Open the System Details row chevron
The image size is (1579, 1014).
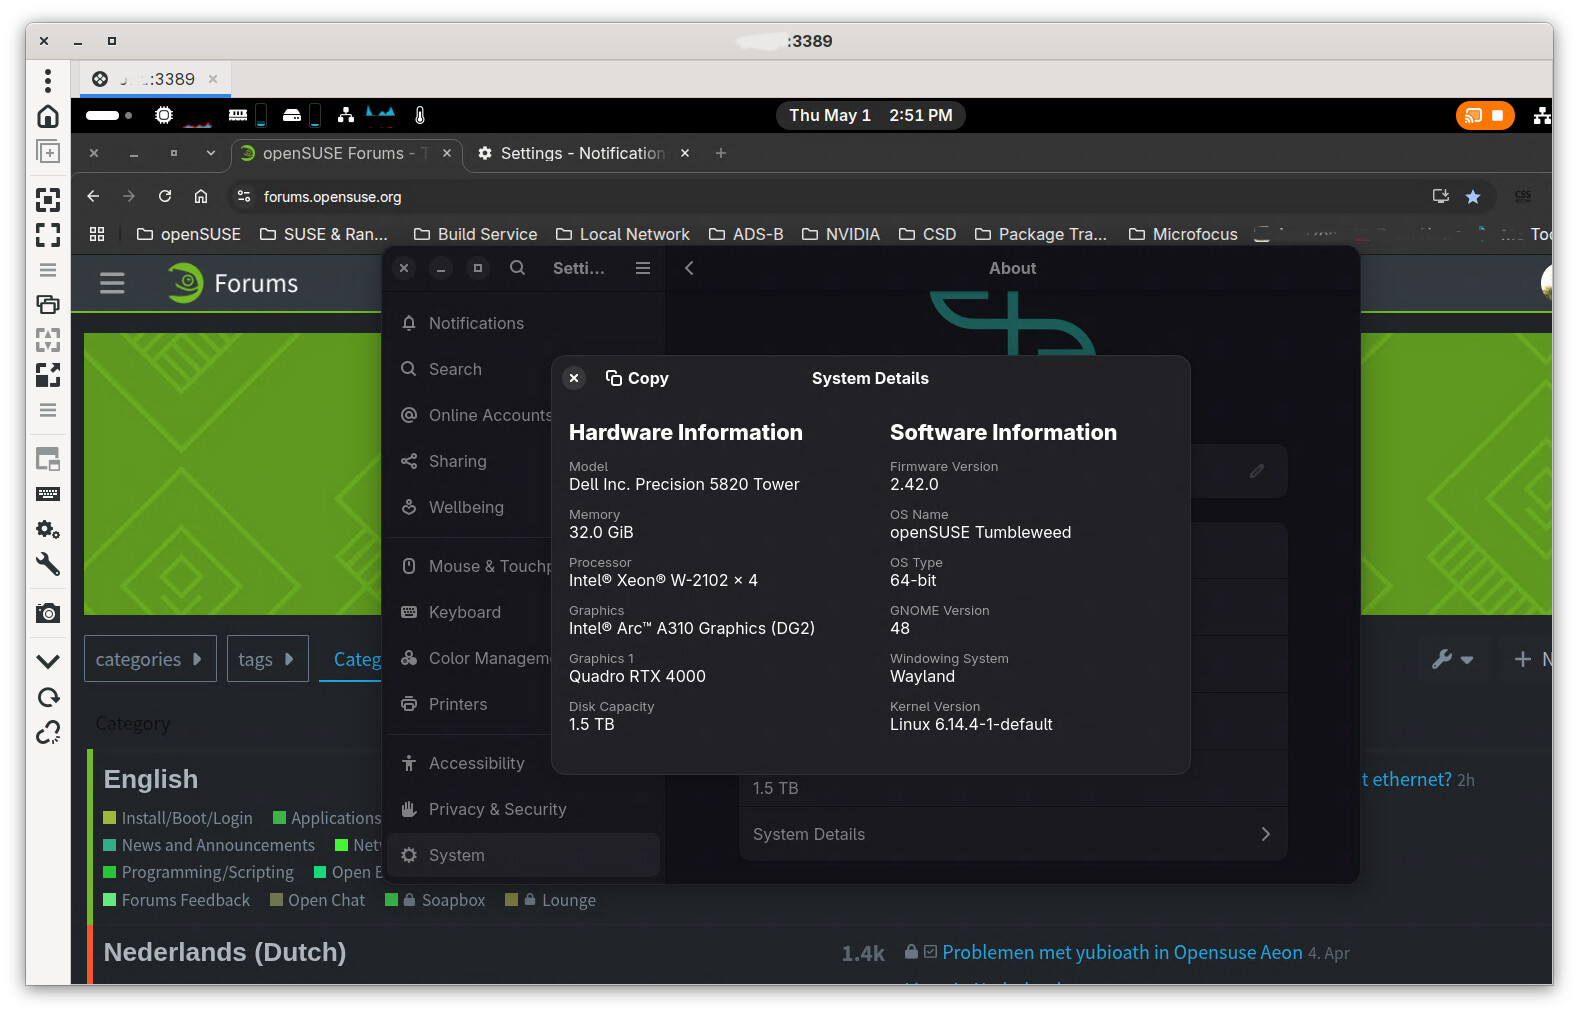tap(1265, 834)
